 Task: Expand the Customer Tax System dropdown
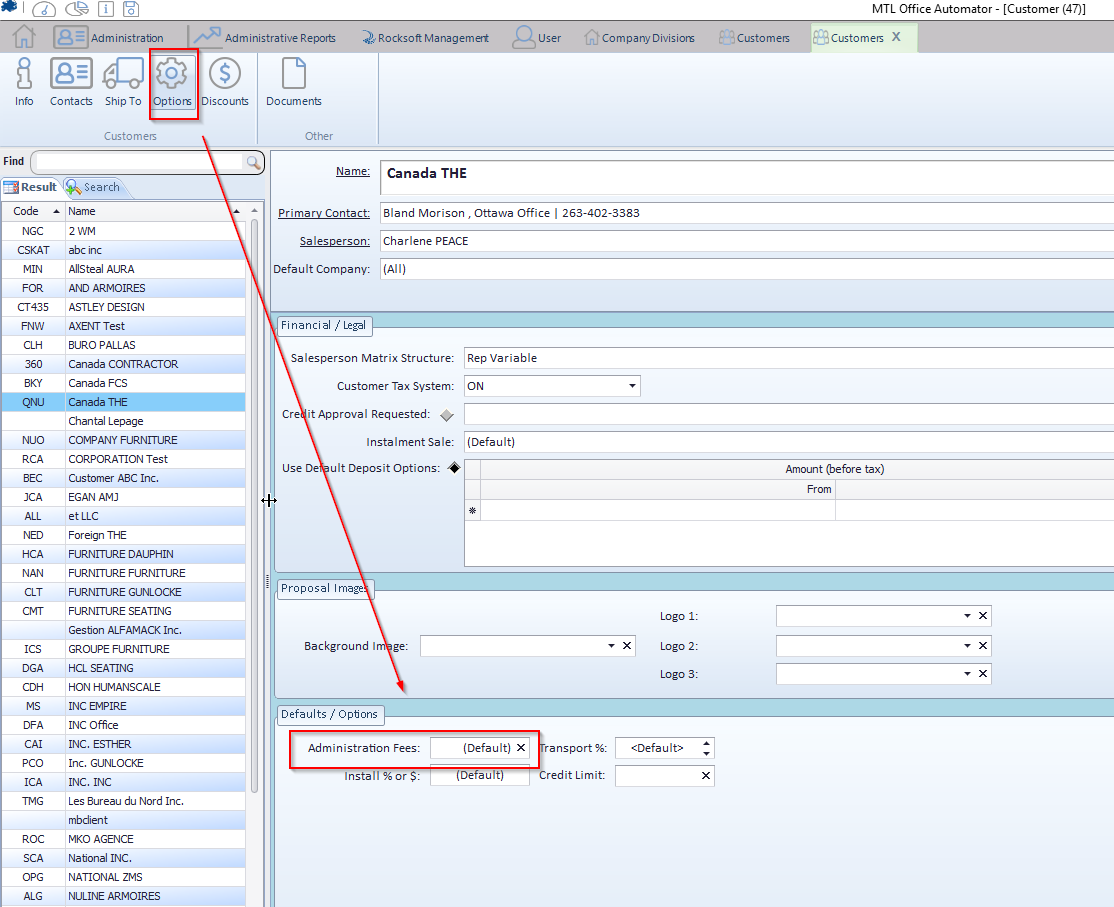(632, 386)
